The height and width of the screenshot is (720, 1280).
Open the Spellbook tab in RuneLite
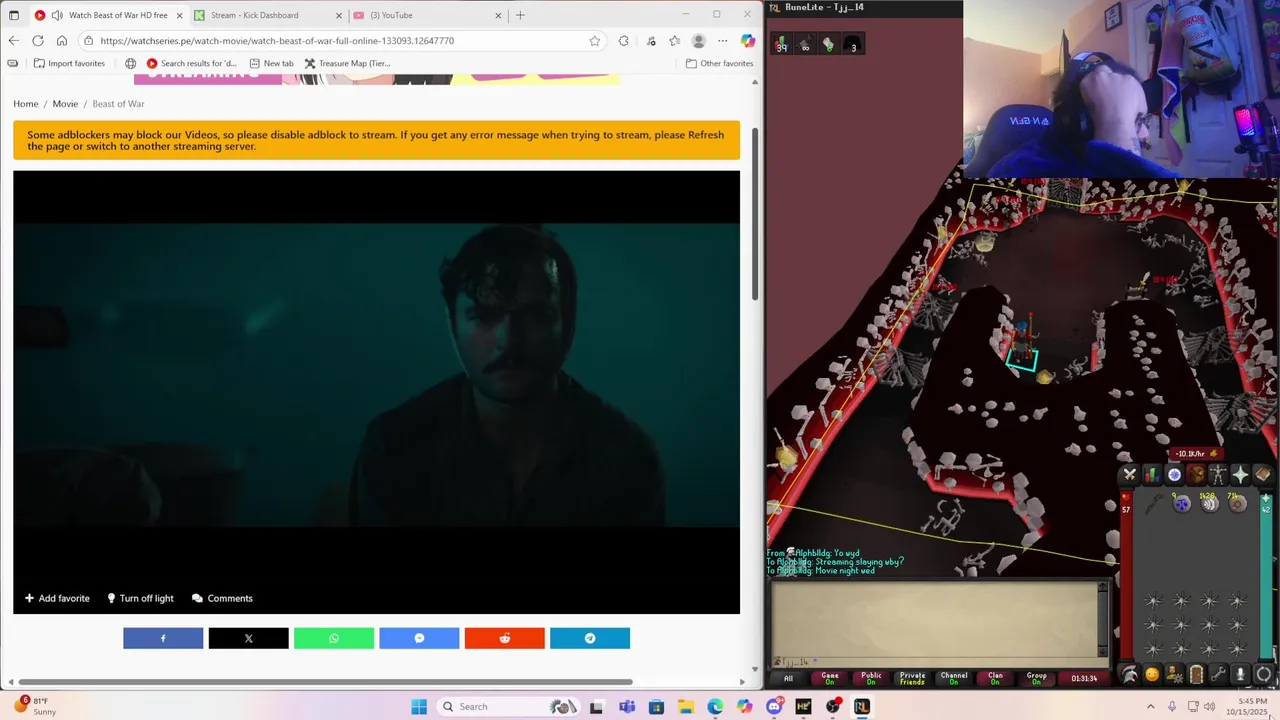coord(1265,474)
